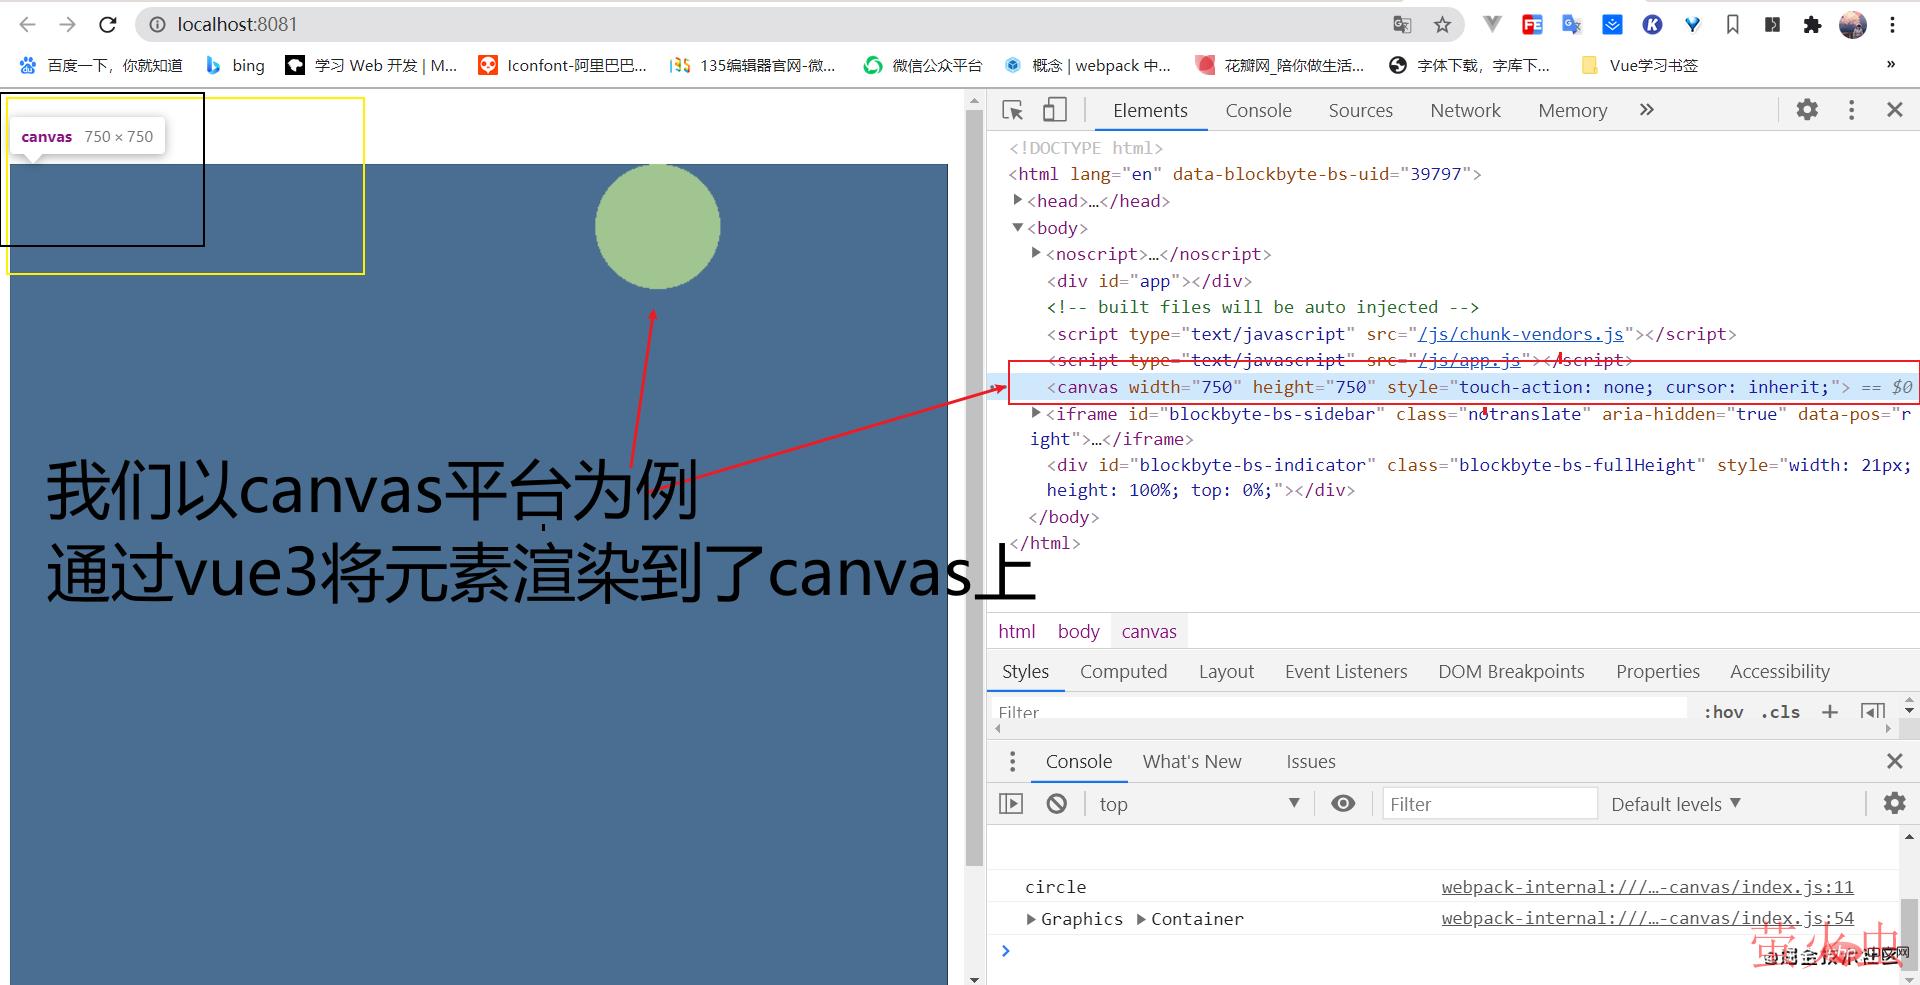The width and height of the screenshot is (1920, 985).
Task: Click the inspect element picker icon
Action: pyautogui.click(x=1012, y=110)
